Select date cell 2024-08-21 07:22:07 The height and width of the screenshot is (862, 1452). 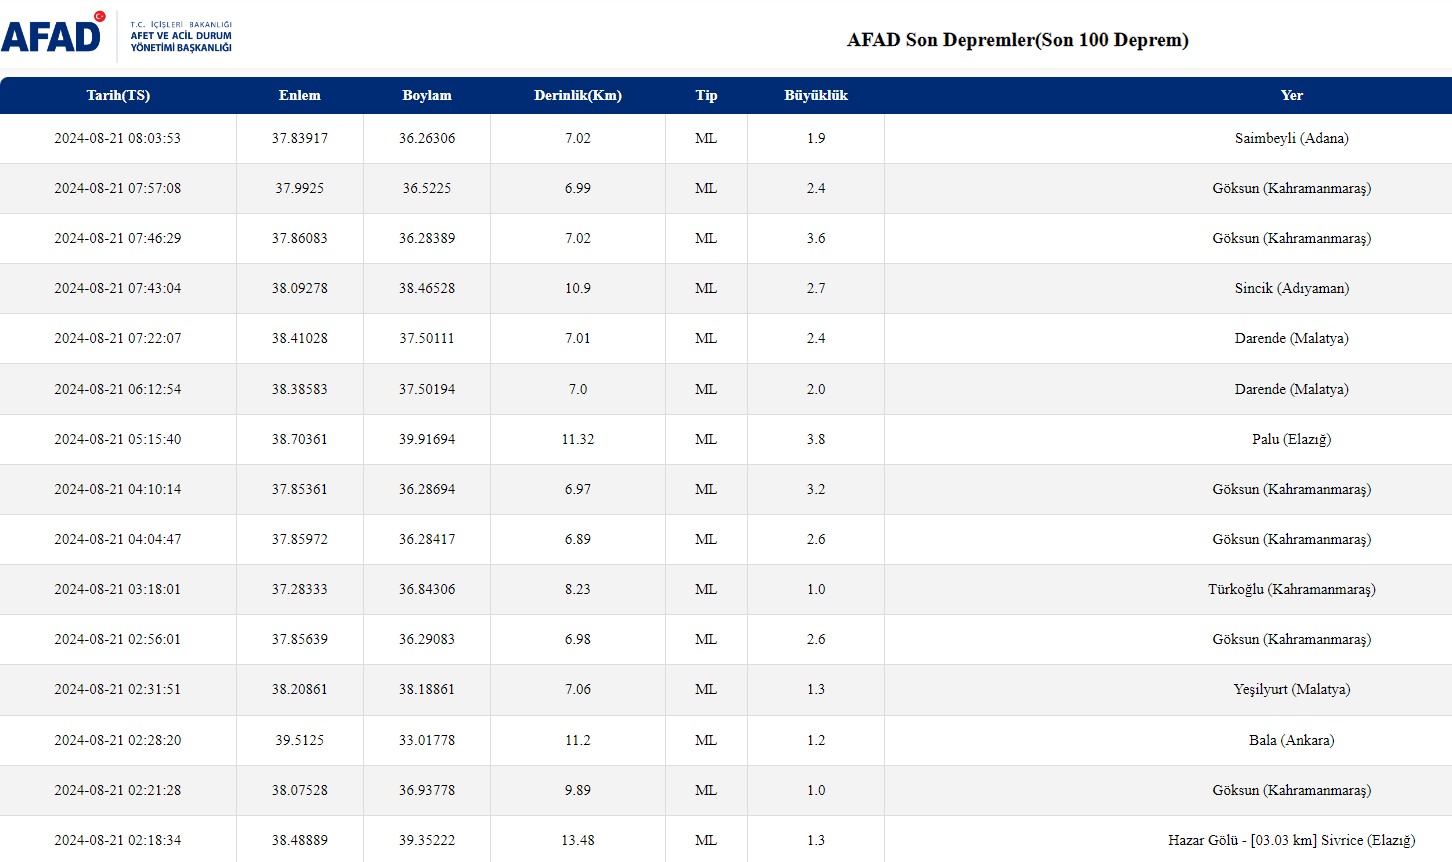118,338
